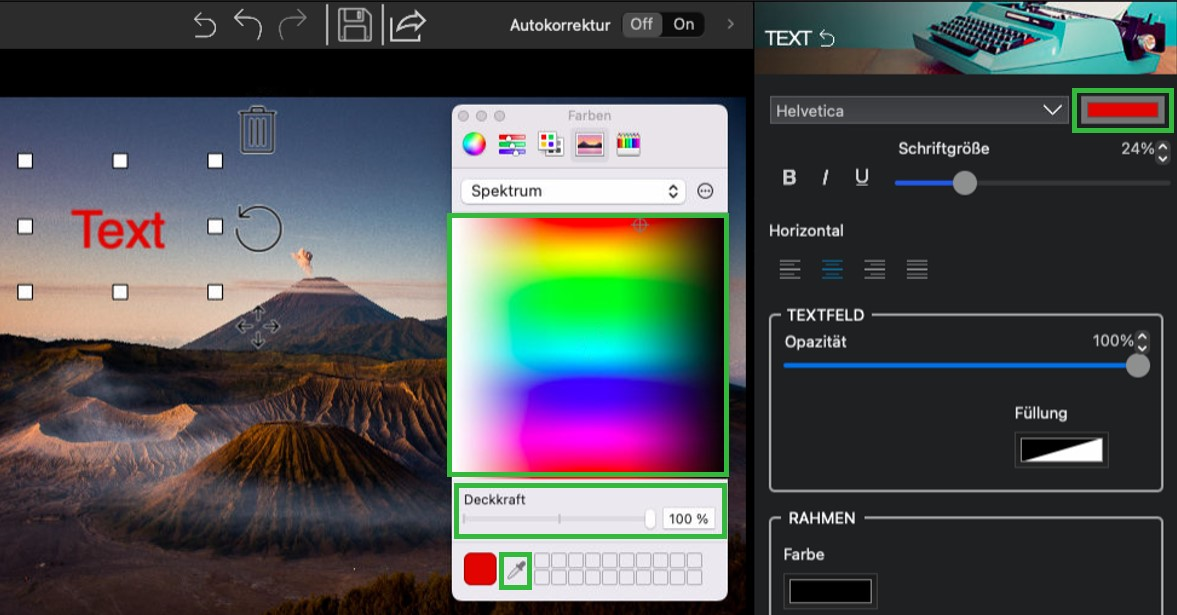Toggle underline U formatting
This screenshot has height=615, width=1177.
(x=862, y=177)
